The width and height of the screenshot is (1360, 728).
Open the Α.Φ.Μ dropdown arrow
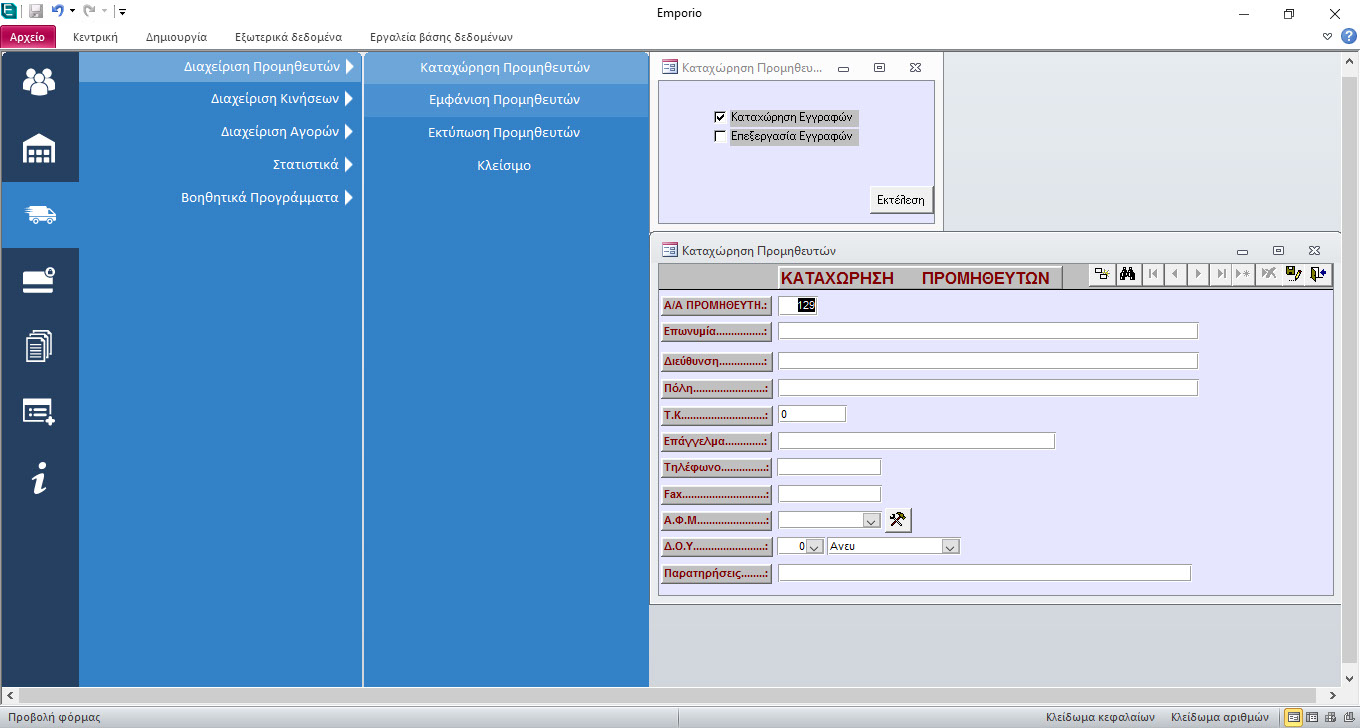point(870,521)
